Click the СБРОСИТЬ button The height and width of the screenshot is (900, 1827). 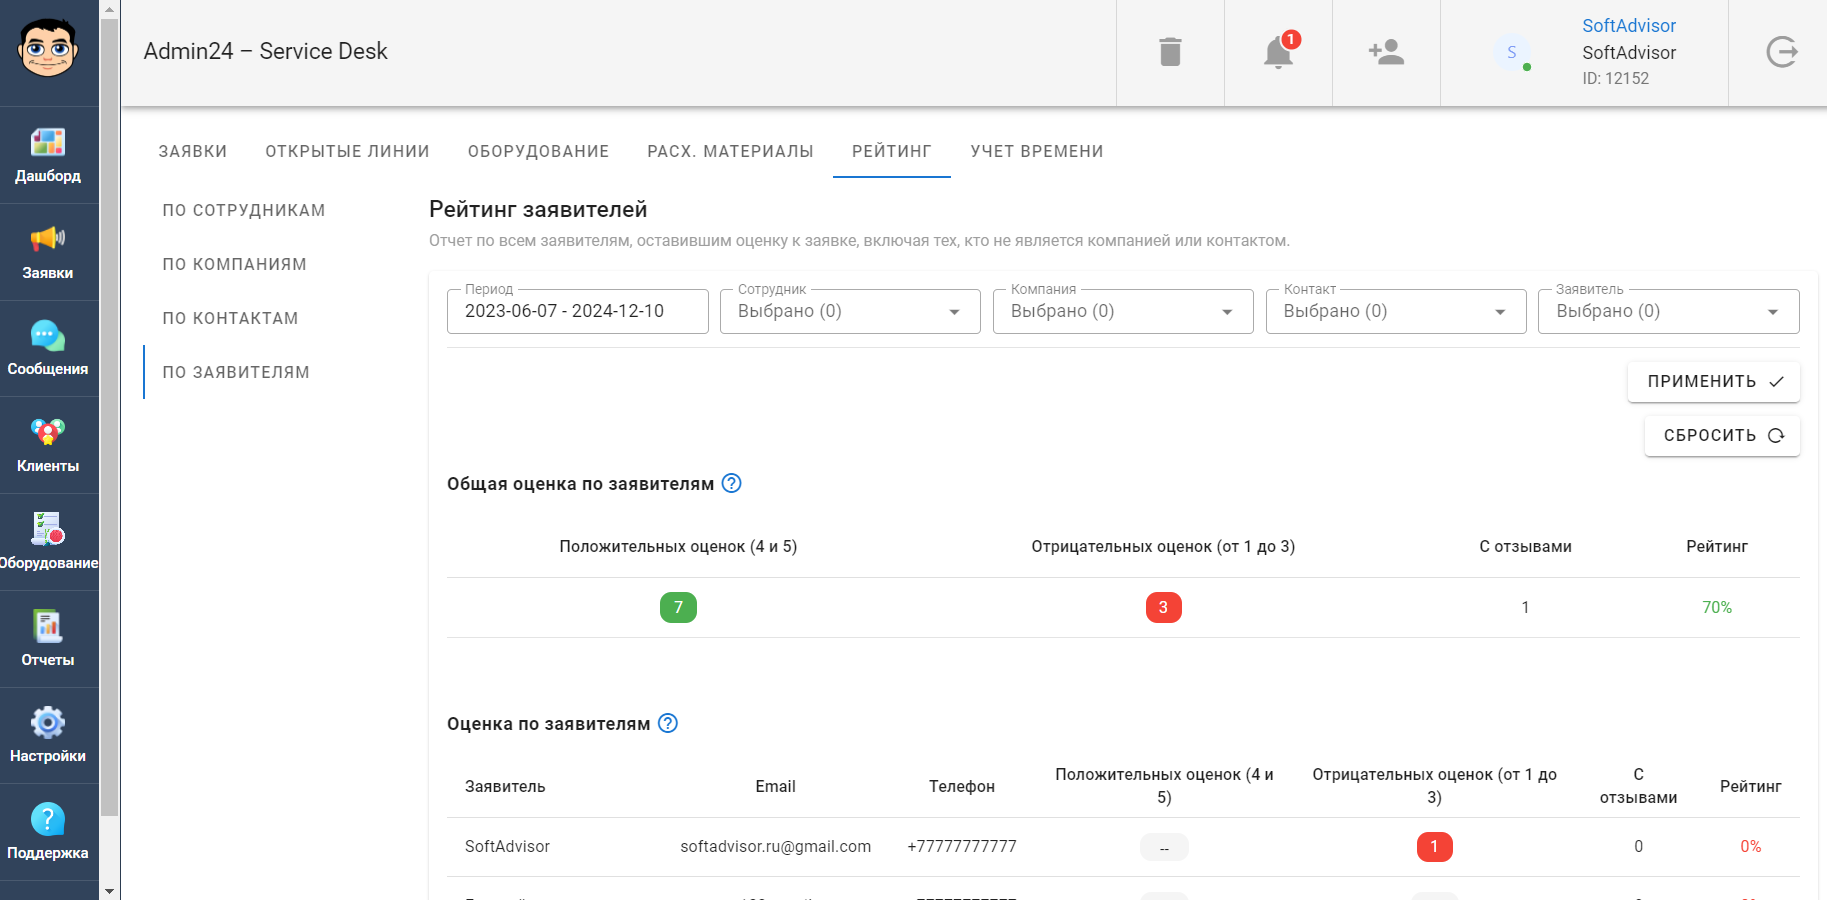[x=1722, y=436]
